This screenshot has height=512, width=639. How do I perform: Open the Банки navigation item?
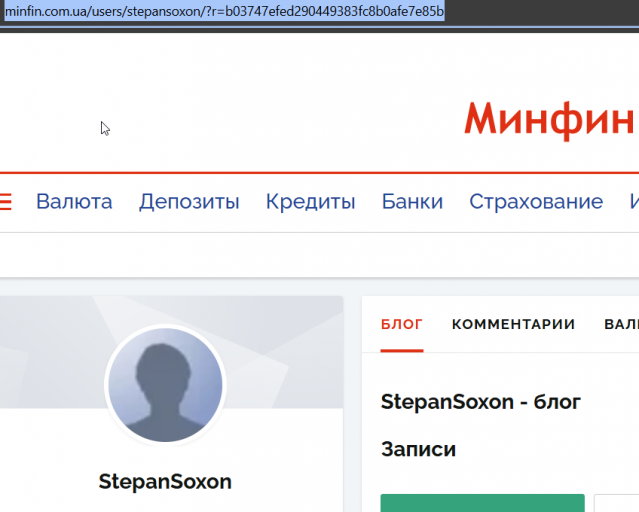click(412, 201)
